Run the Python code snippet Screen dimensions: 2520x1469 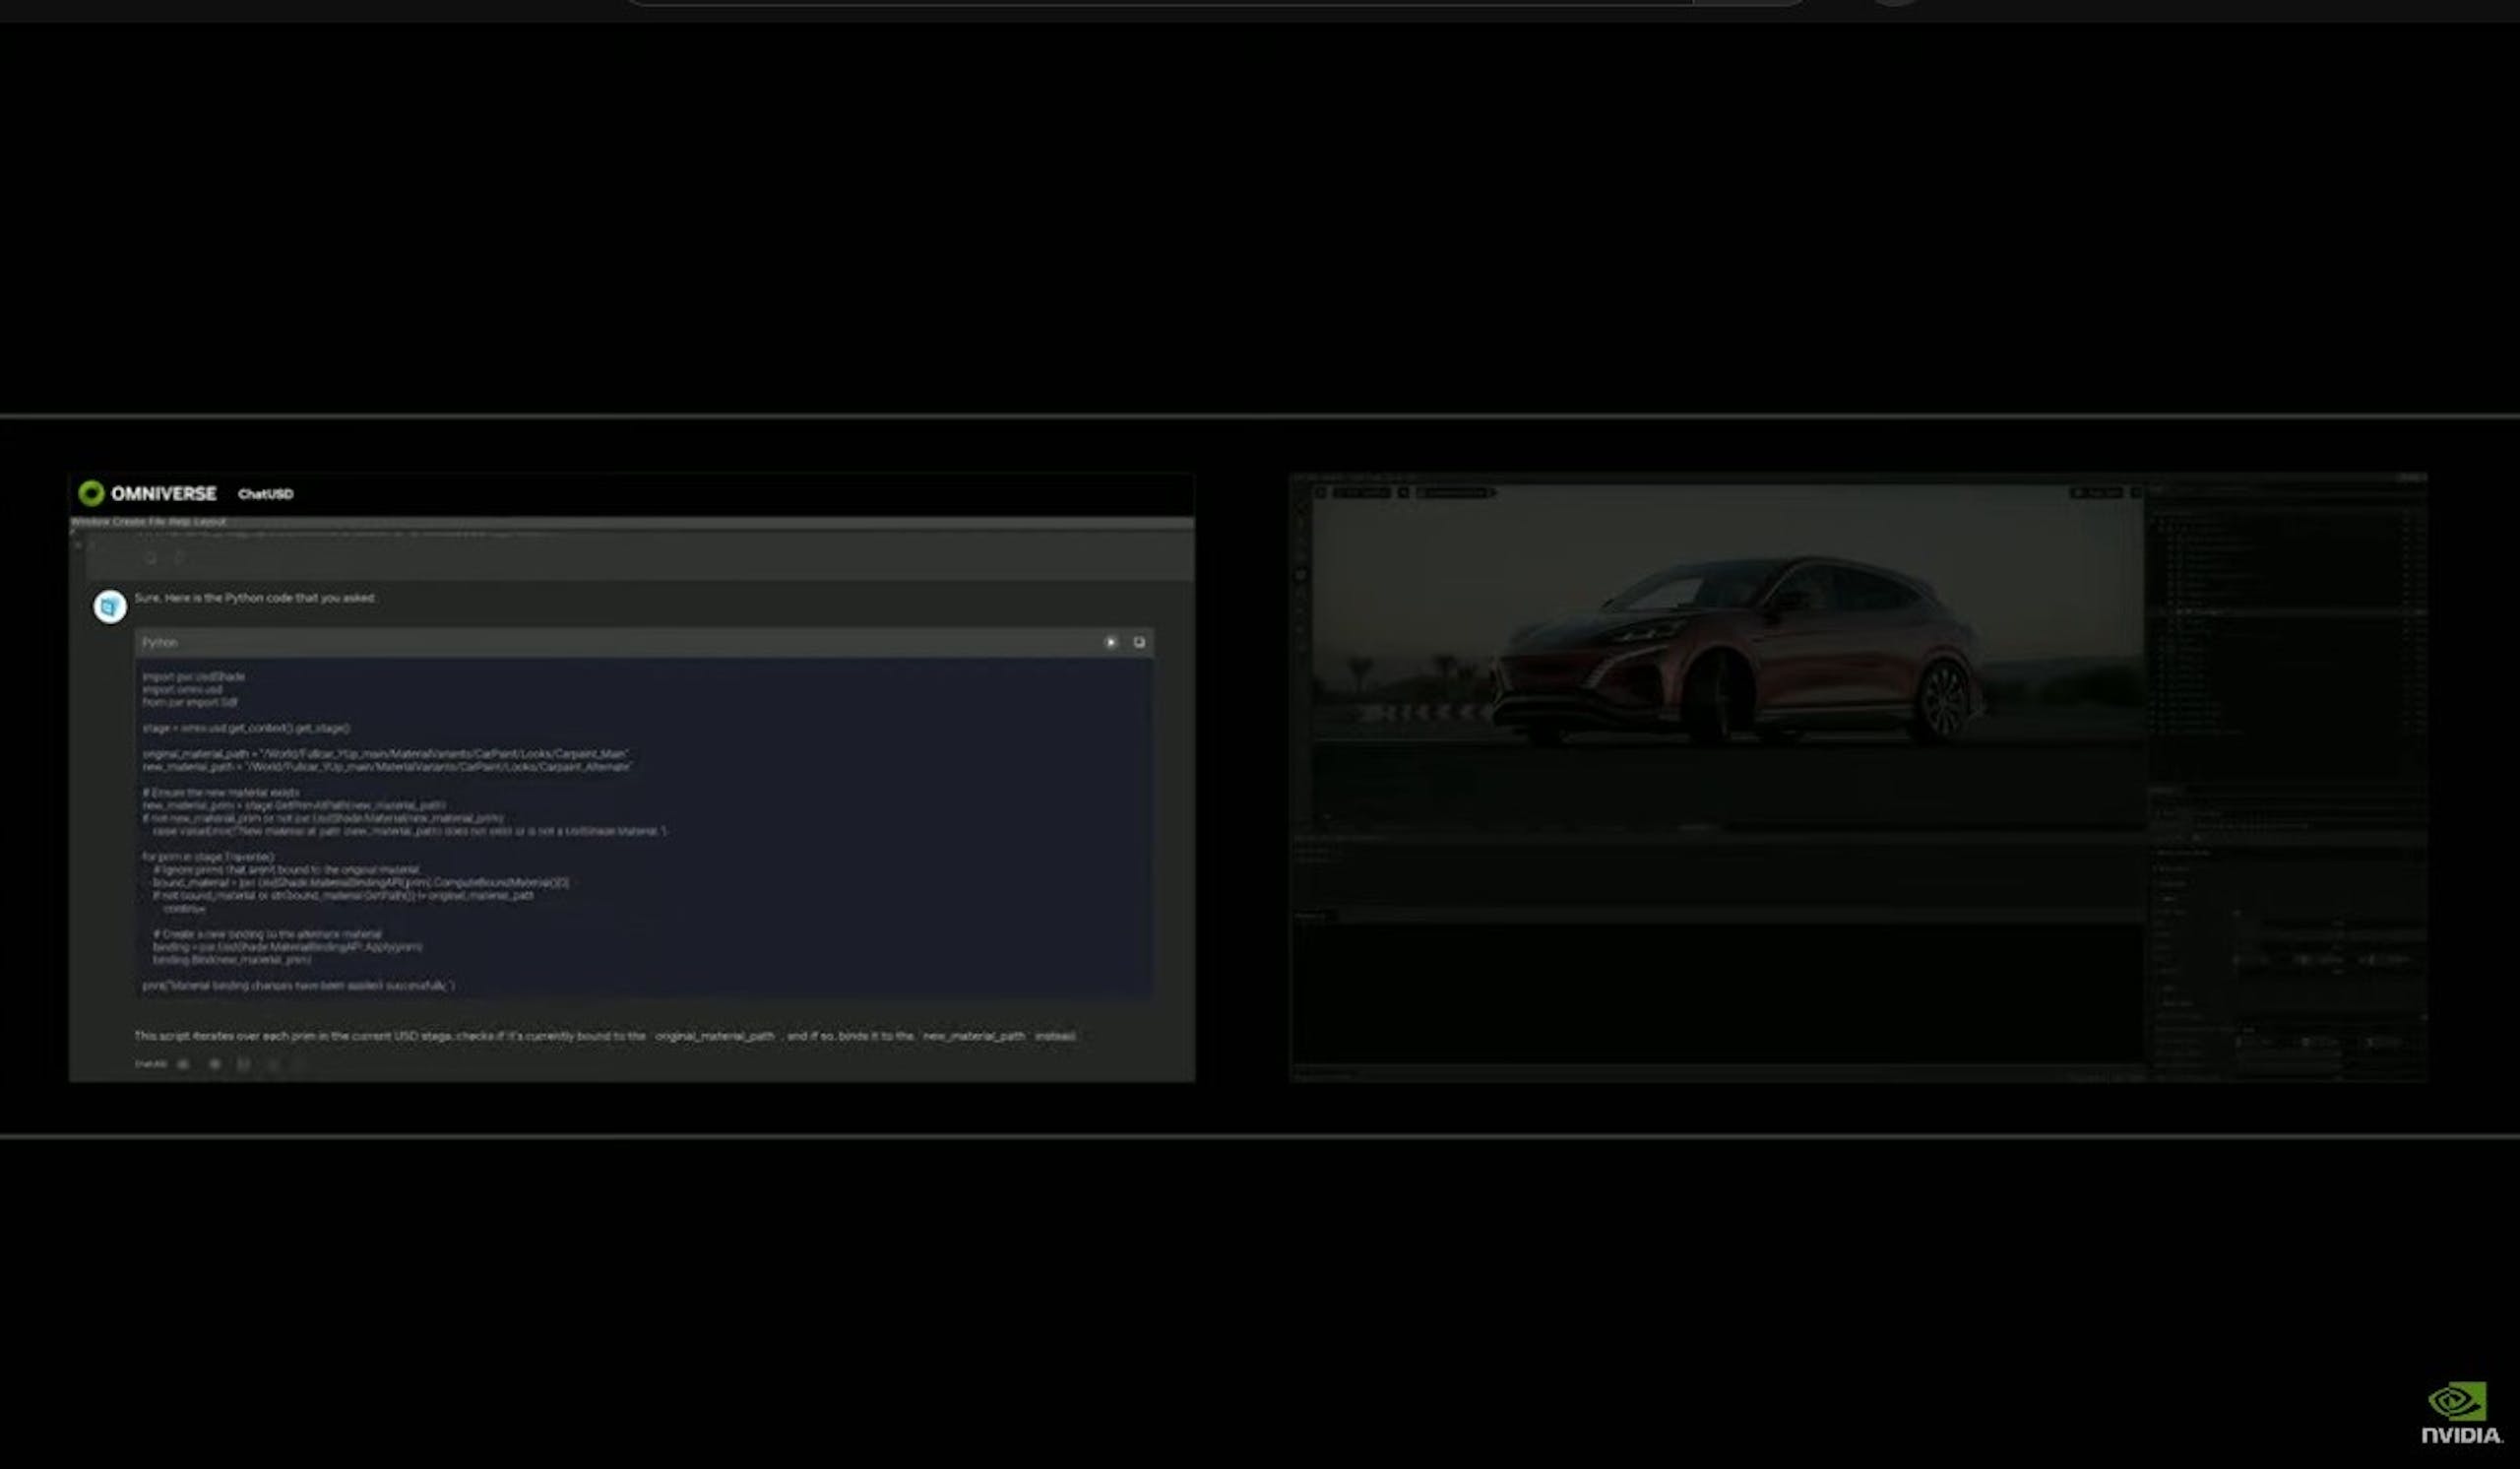[1111, 644]
